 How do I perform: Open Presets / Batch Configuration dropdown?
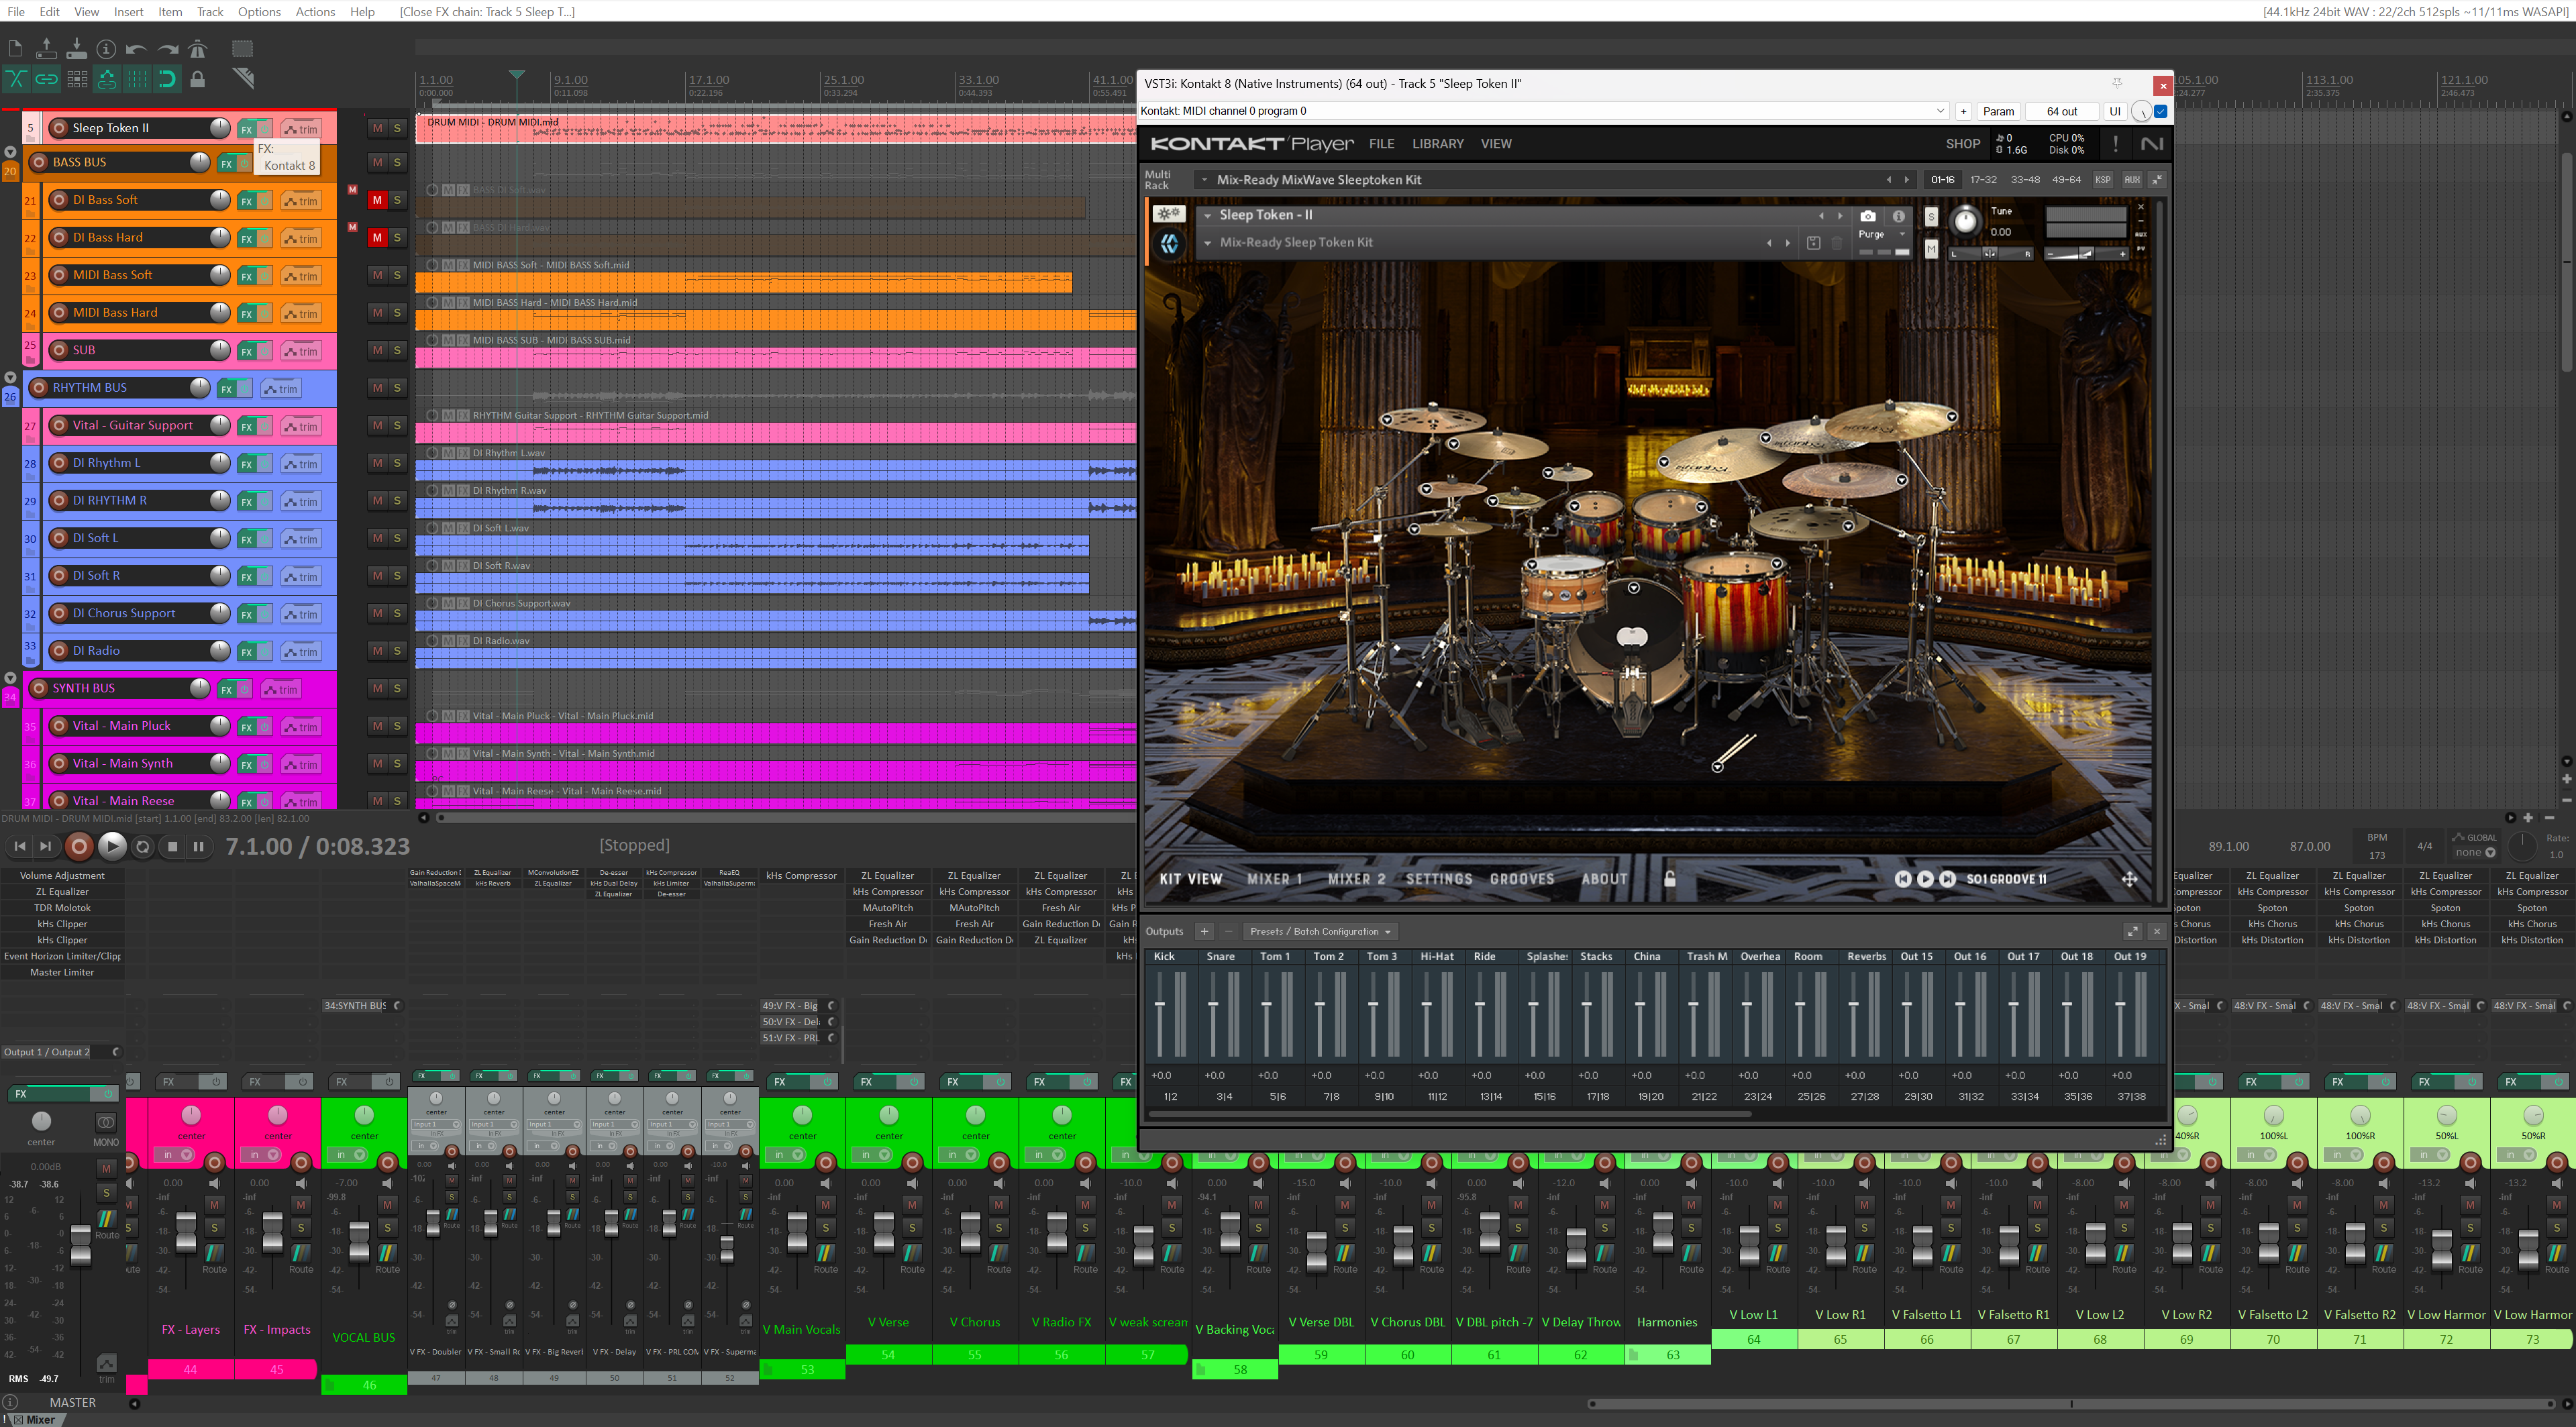click(x=1320, y=931)
